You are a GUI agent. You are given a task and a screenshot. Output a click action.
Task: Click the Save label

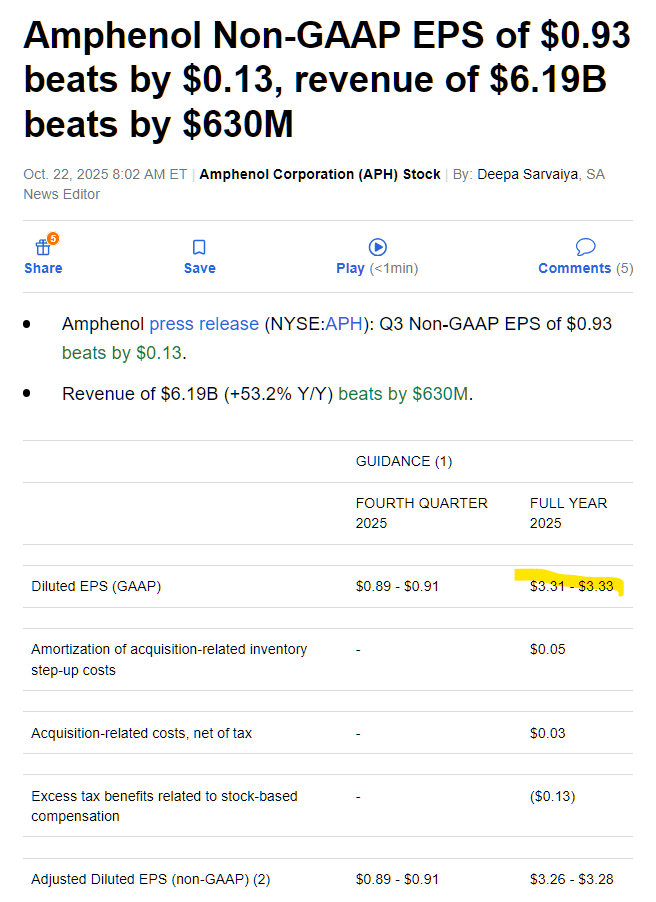coord(199,268)
